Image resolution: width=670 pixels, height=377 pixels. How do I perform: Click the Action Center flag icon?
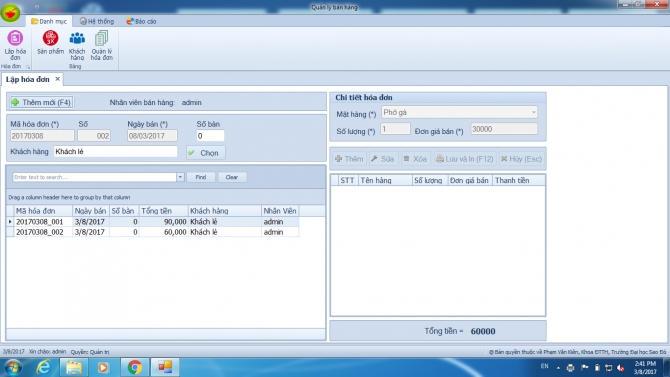click(x=585, y=368)
